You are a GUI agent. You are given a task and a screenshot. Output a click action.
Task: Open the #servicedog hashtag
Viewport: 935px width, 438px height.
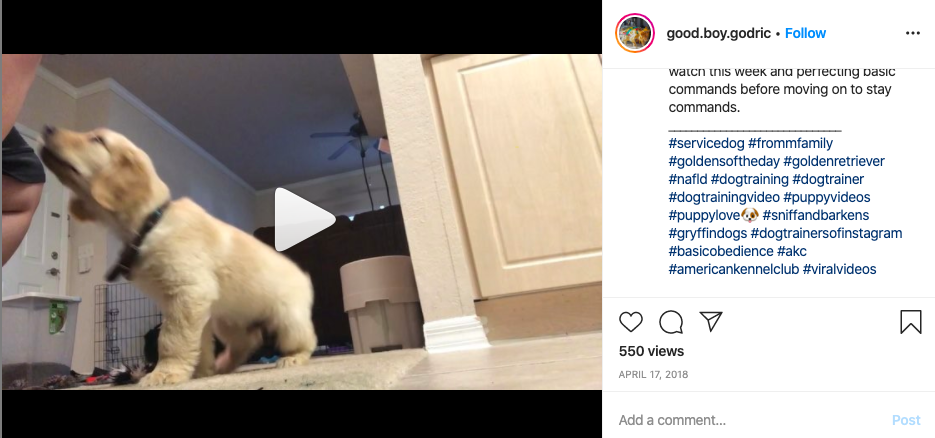(x=706, y=144)
